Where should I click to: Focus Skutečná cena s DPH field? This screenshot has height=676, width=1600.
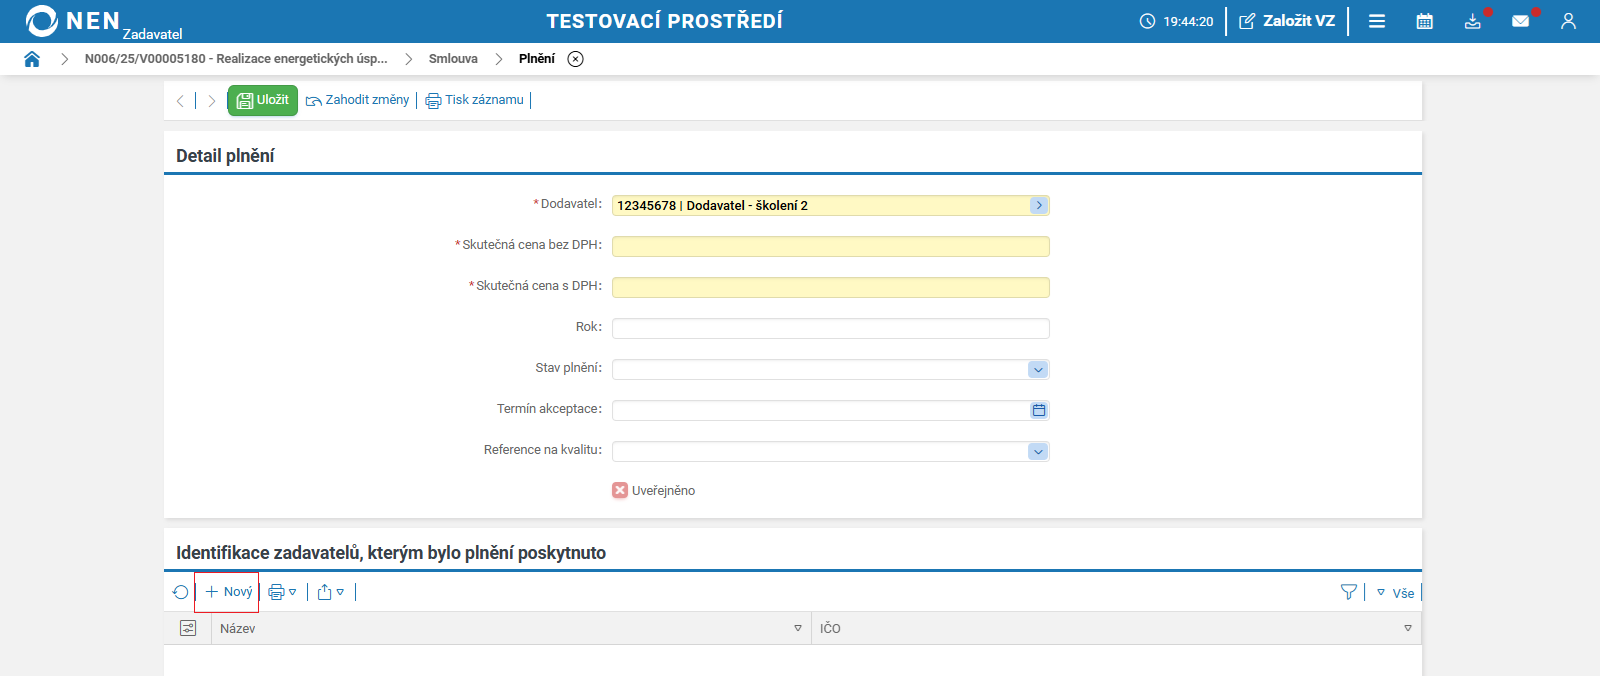[x=831, y=287]
